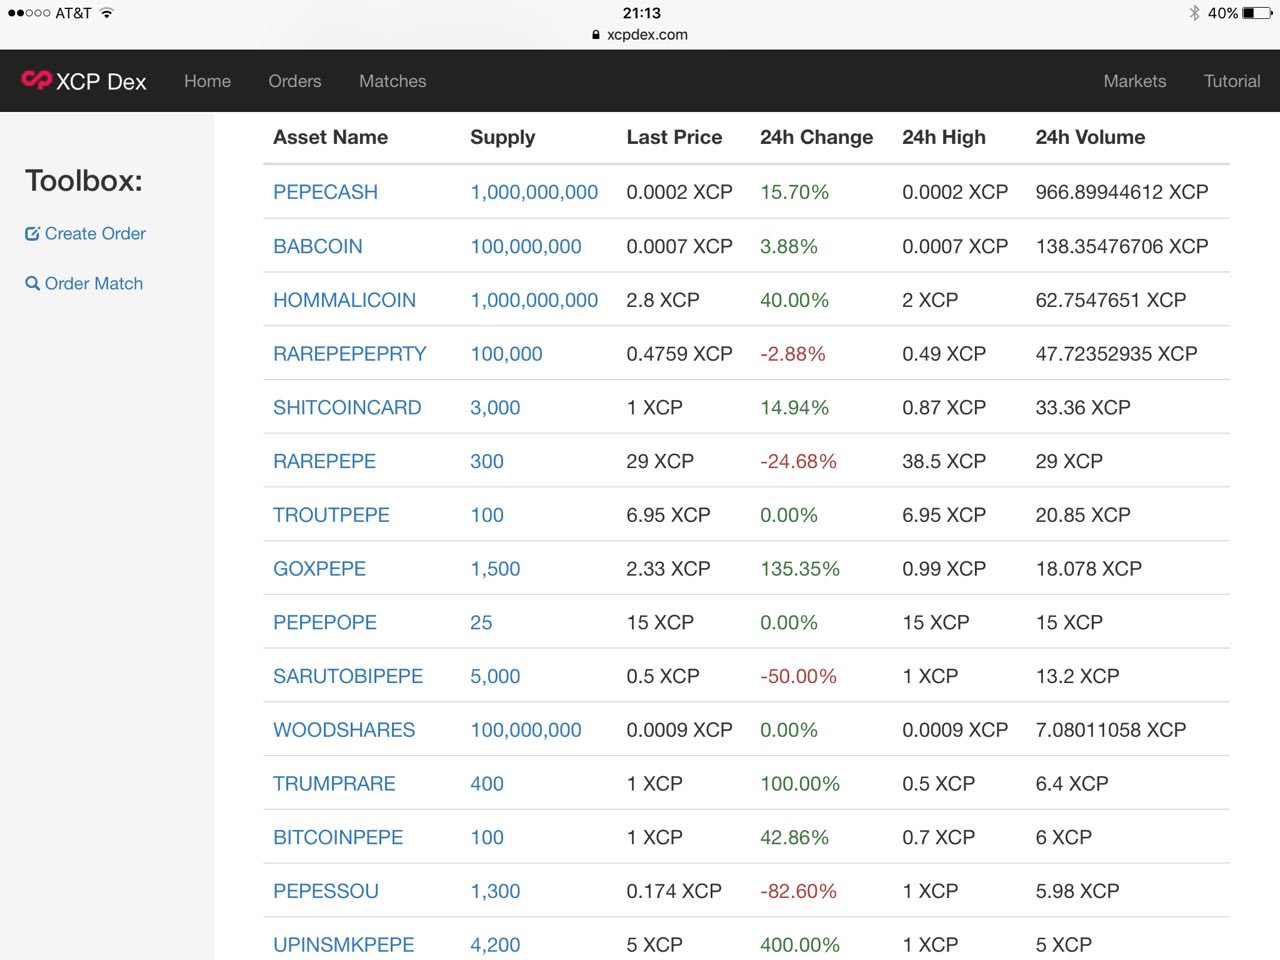Open the Tutorial nav item
Screen dimensions: 1280x960
click(1232, 81)
